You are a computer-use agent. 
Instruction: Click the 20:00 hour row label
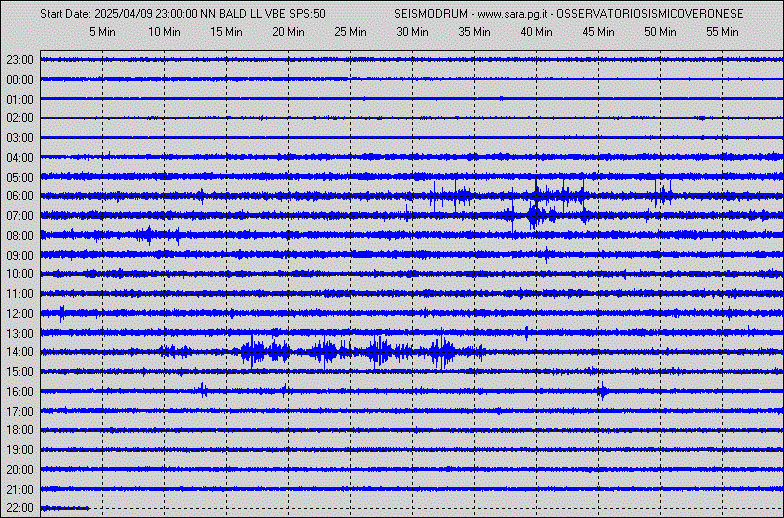[20, 470]
